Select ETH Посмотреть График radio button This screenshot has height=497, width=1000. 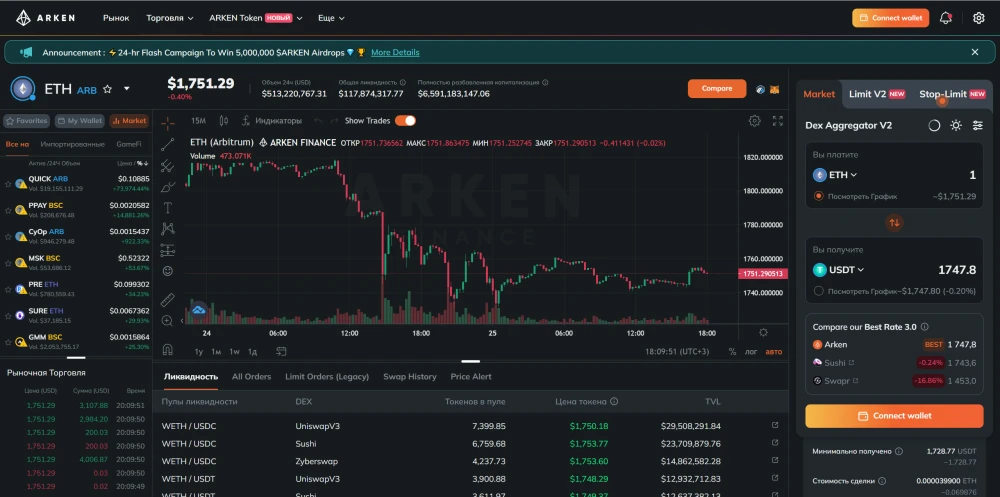click(x=819, y=196)
